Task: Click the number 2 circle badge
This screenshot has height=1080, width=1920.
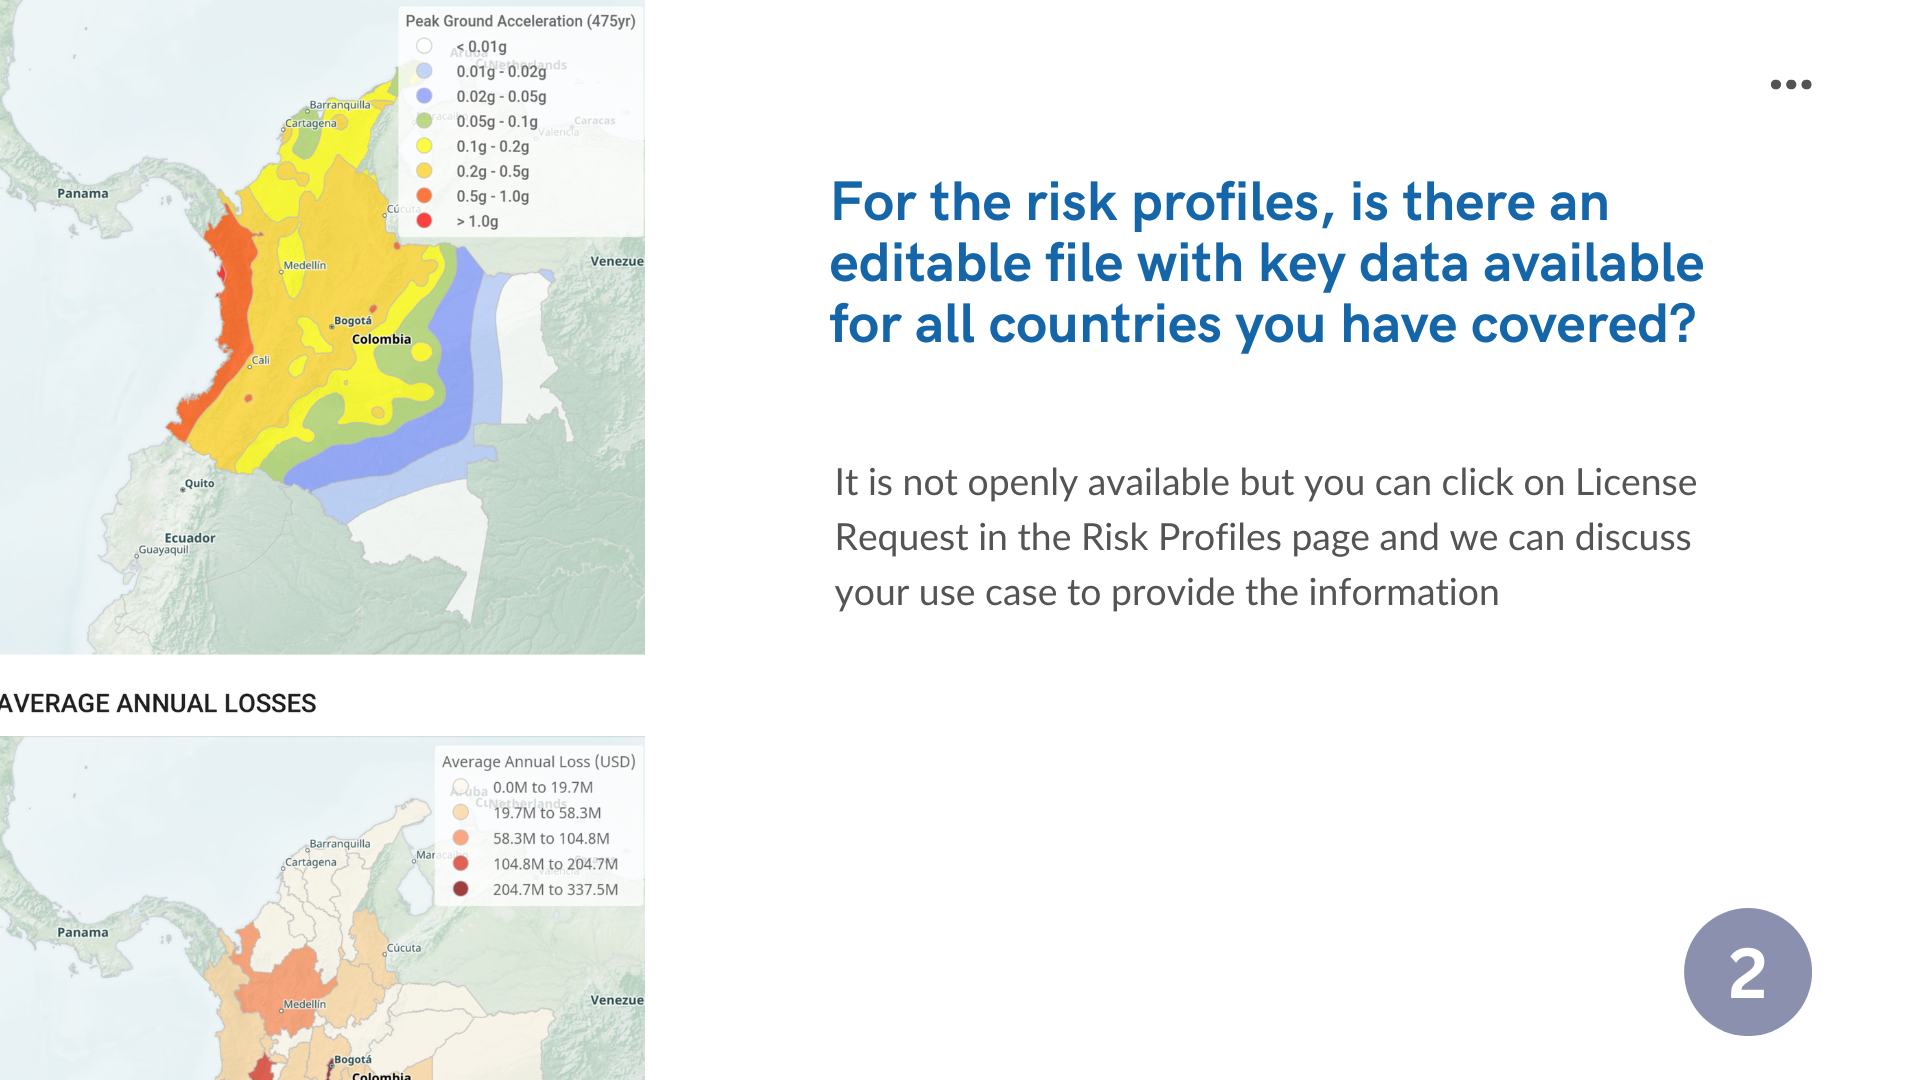Action: click(x=1747, y=972)
